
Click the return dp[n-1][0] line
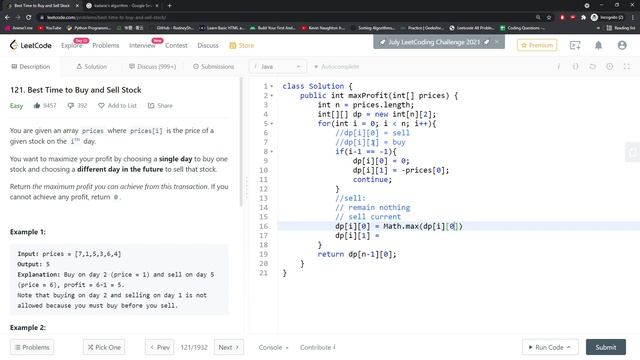pyautogui.click(x=357, y=254)
